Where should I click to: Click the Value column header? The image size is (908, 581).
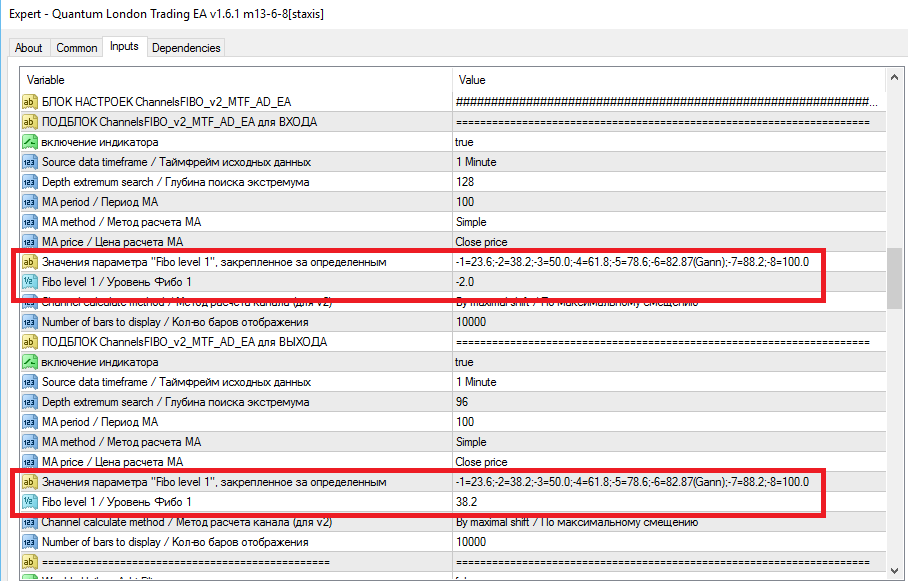click(x=669, y=80)
